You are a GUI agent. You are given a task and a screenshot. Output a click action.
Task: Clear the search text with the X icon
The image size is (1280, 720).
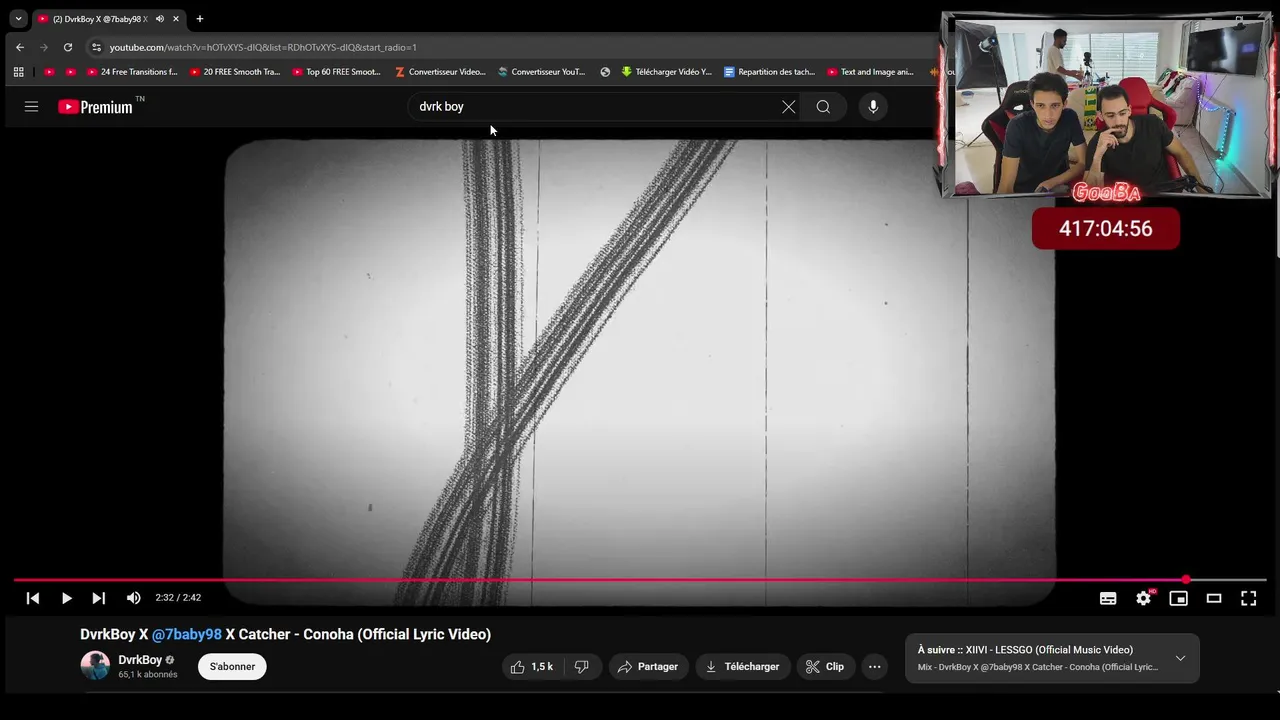(x=788, y=107)
